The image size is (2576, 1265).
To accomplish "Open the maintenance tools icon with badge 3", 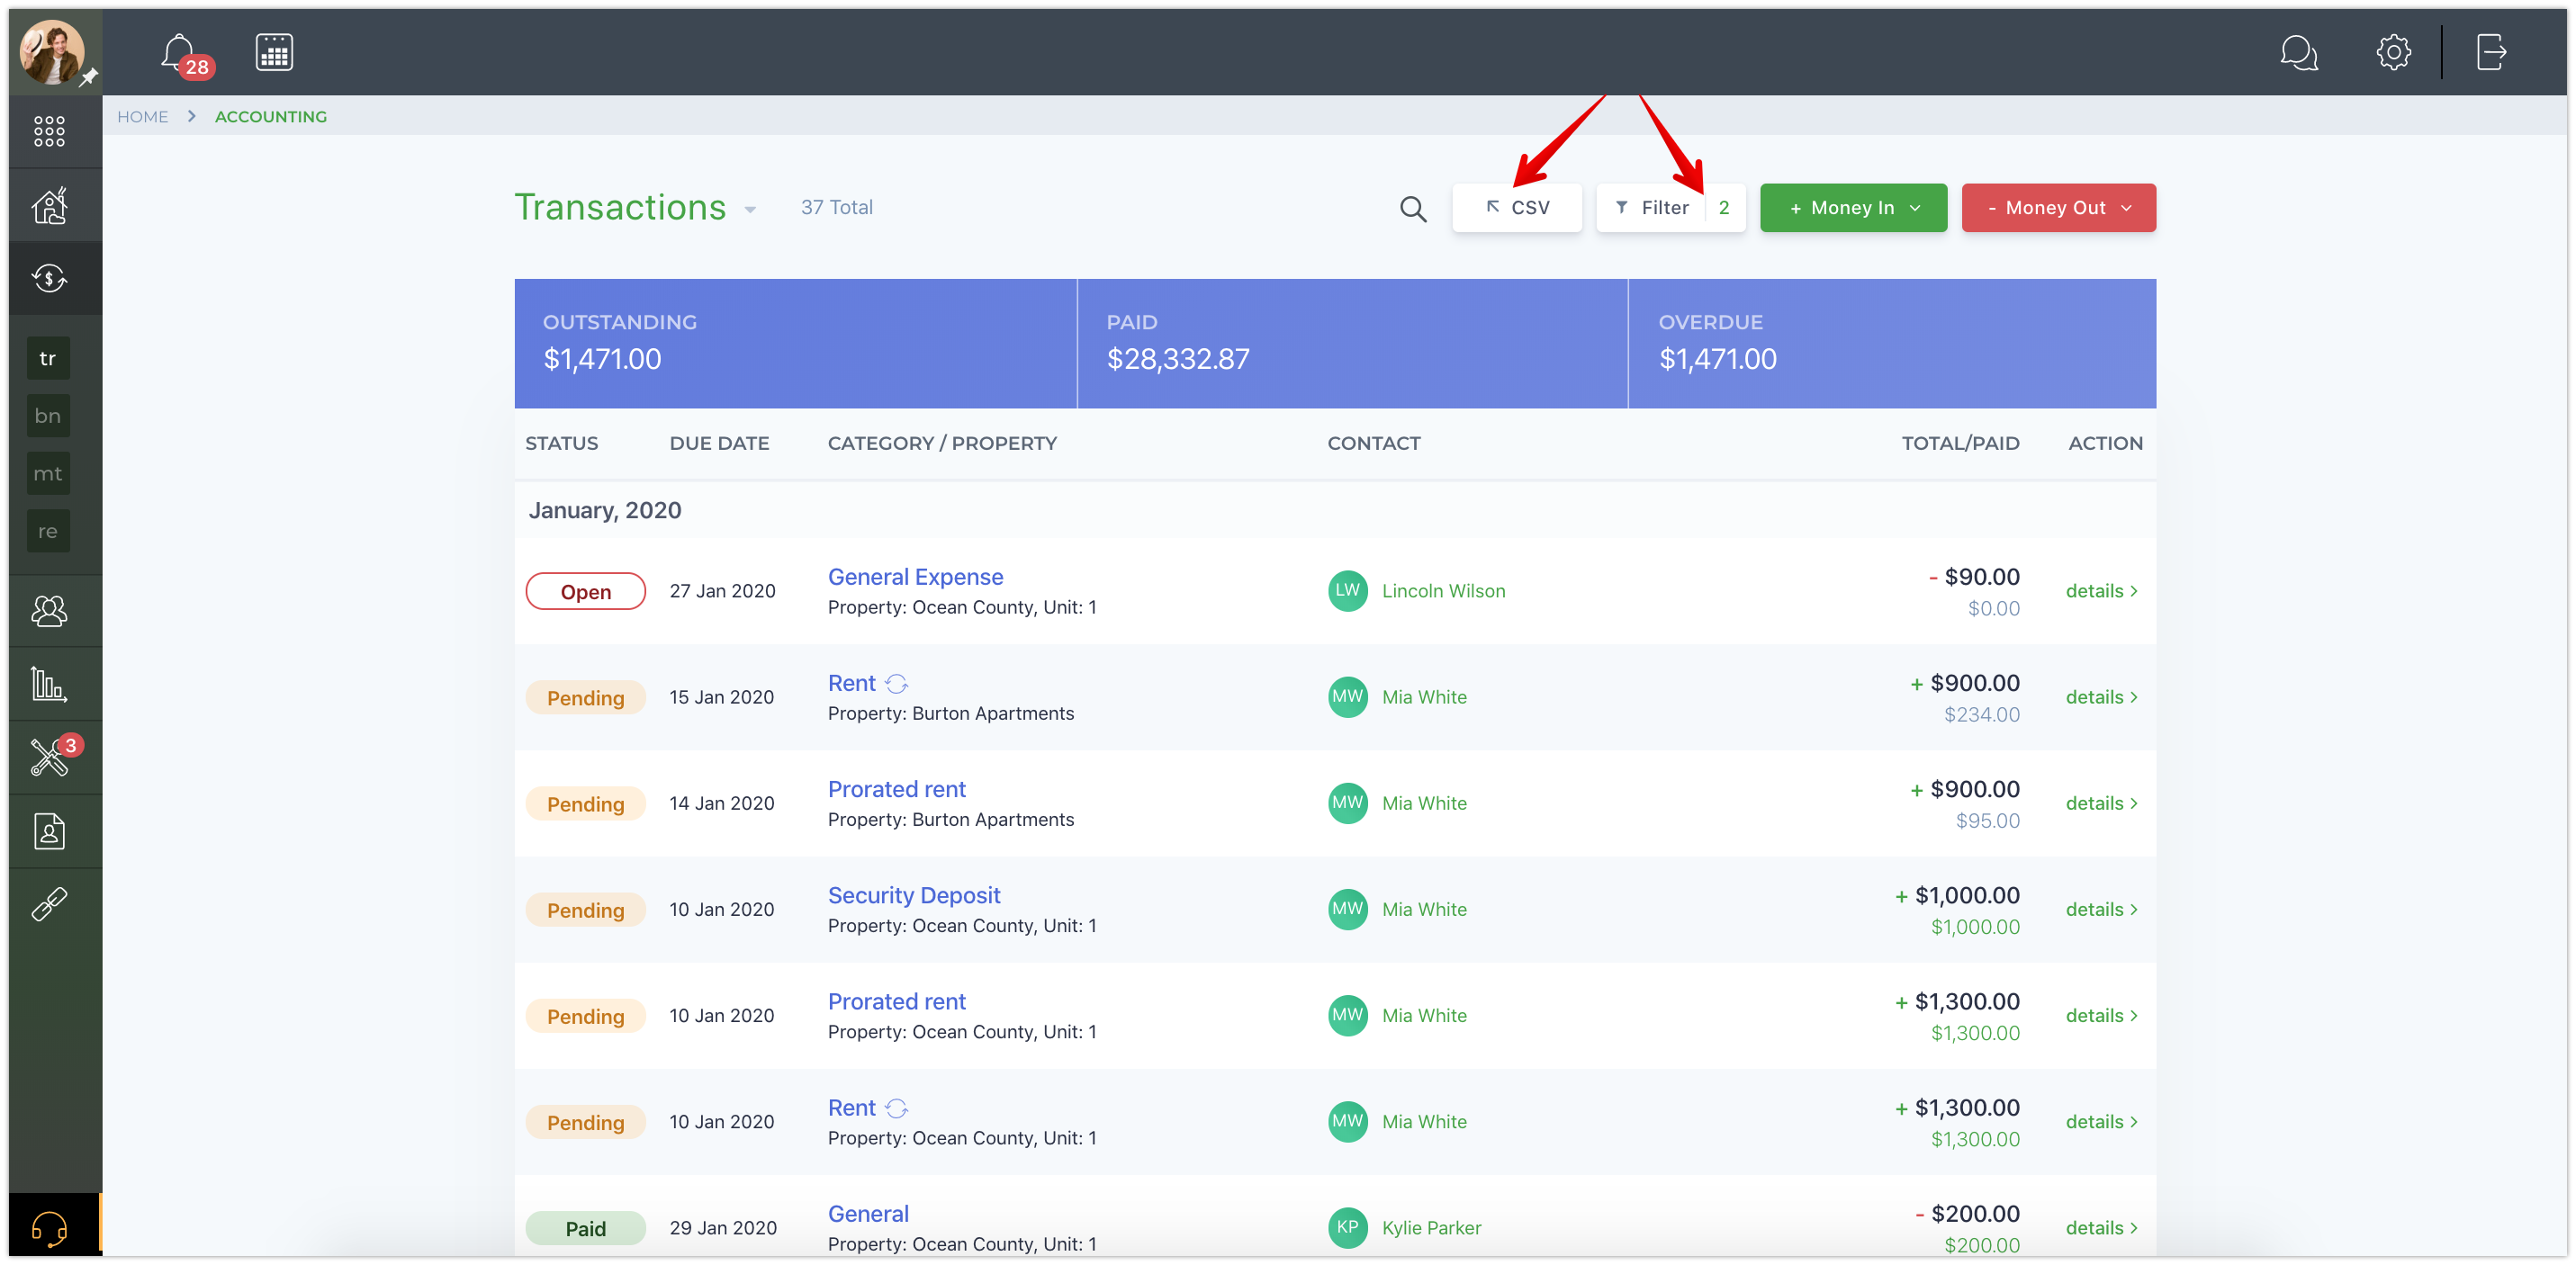I will (52, 755).
